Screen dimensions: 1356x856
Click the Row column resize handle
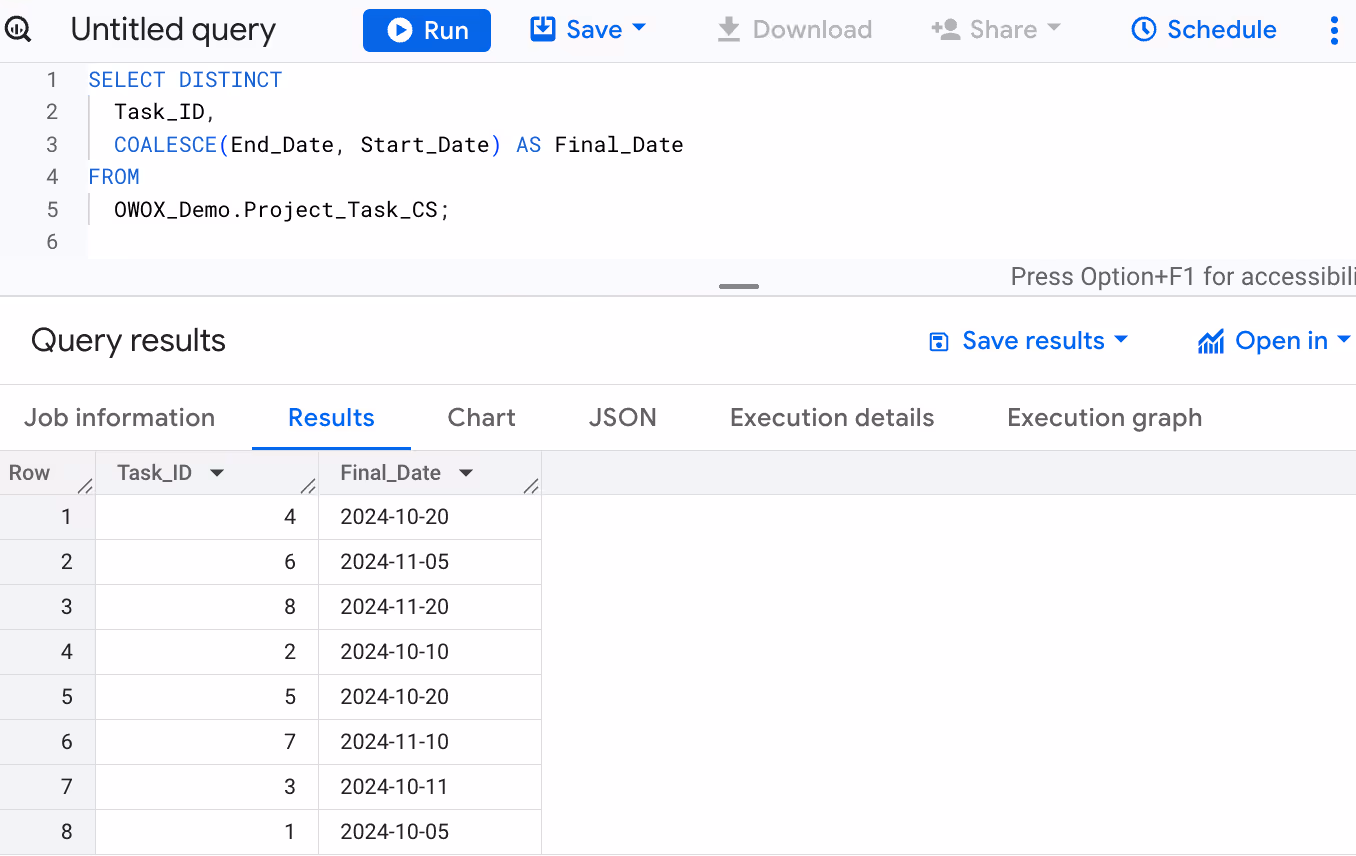coord(85,486)
